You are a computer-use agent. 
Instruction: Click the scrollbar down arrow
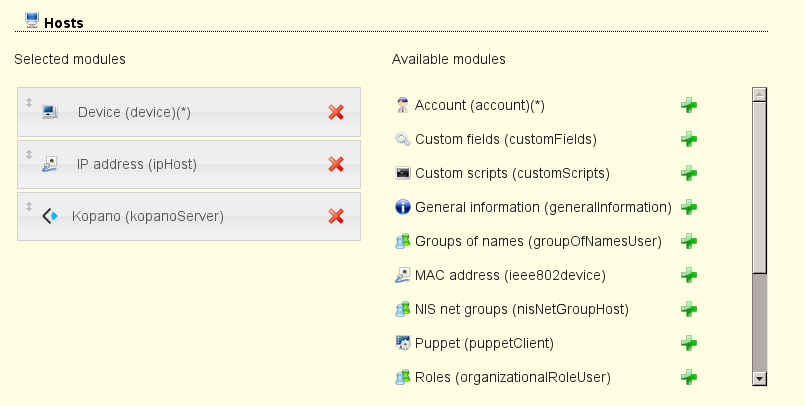click(759, 378)
